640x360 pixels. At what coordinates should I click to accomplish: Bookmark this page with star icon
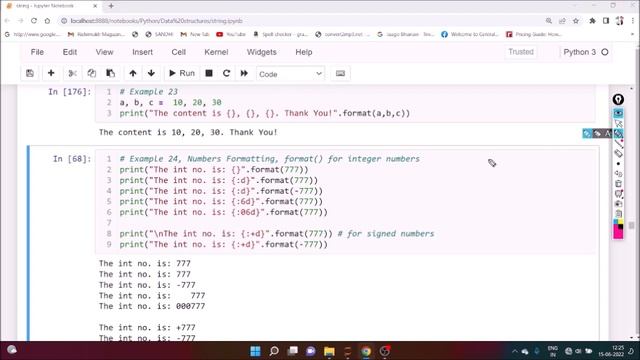point(576,21)
